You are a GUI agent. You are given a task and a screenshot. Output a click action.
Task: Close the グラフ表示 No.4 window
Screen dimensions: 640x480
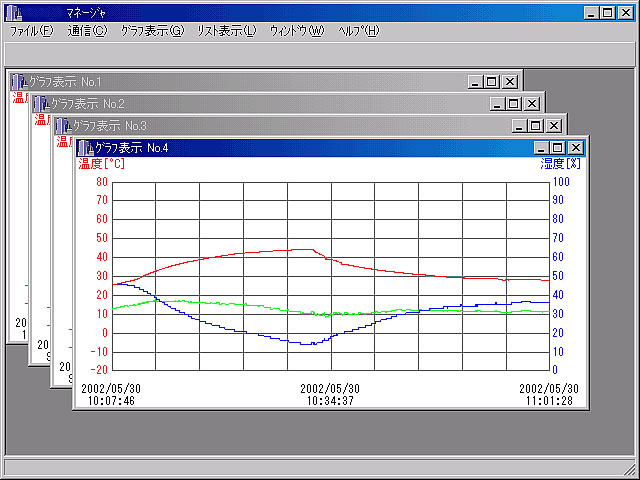pos(575,148)
